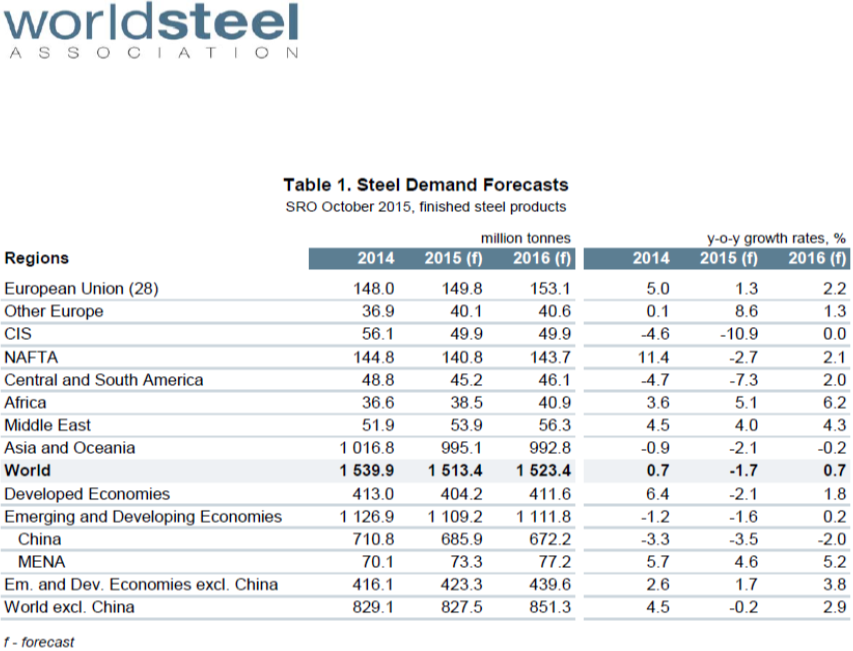
Task: Click the 'Other Europe' row label
Action: pyautogui.click(x=53, y=311)
